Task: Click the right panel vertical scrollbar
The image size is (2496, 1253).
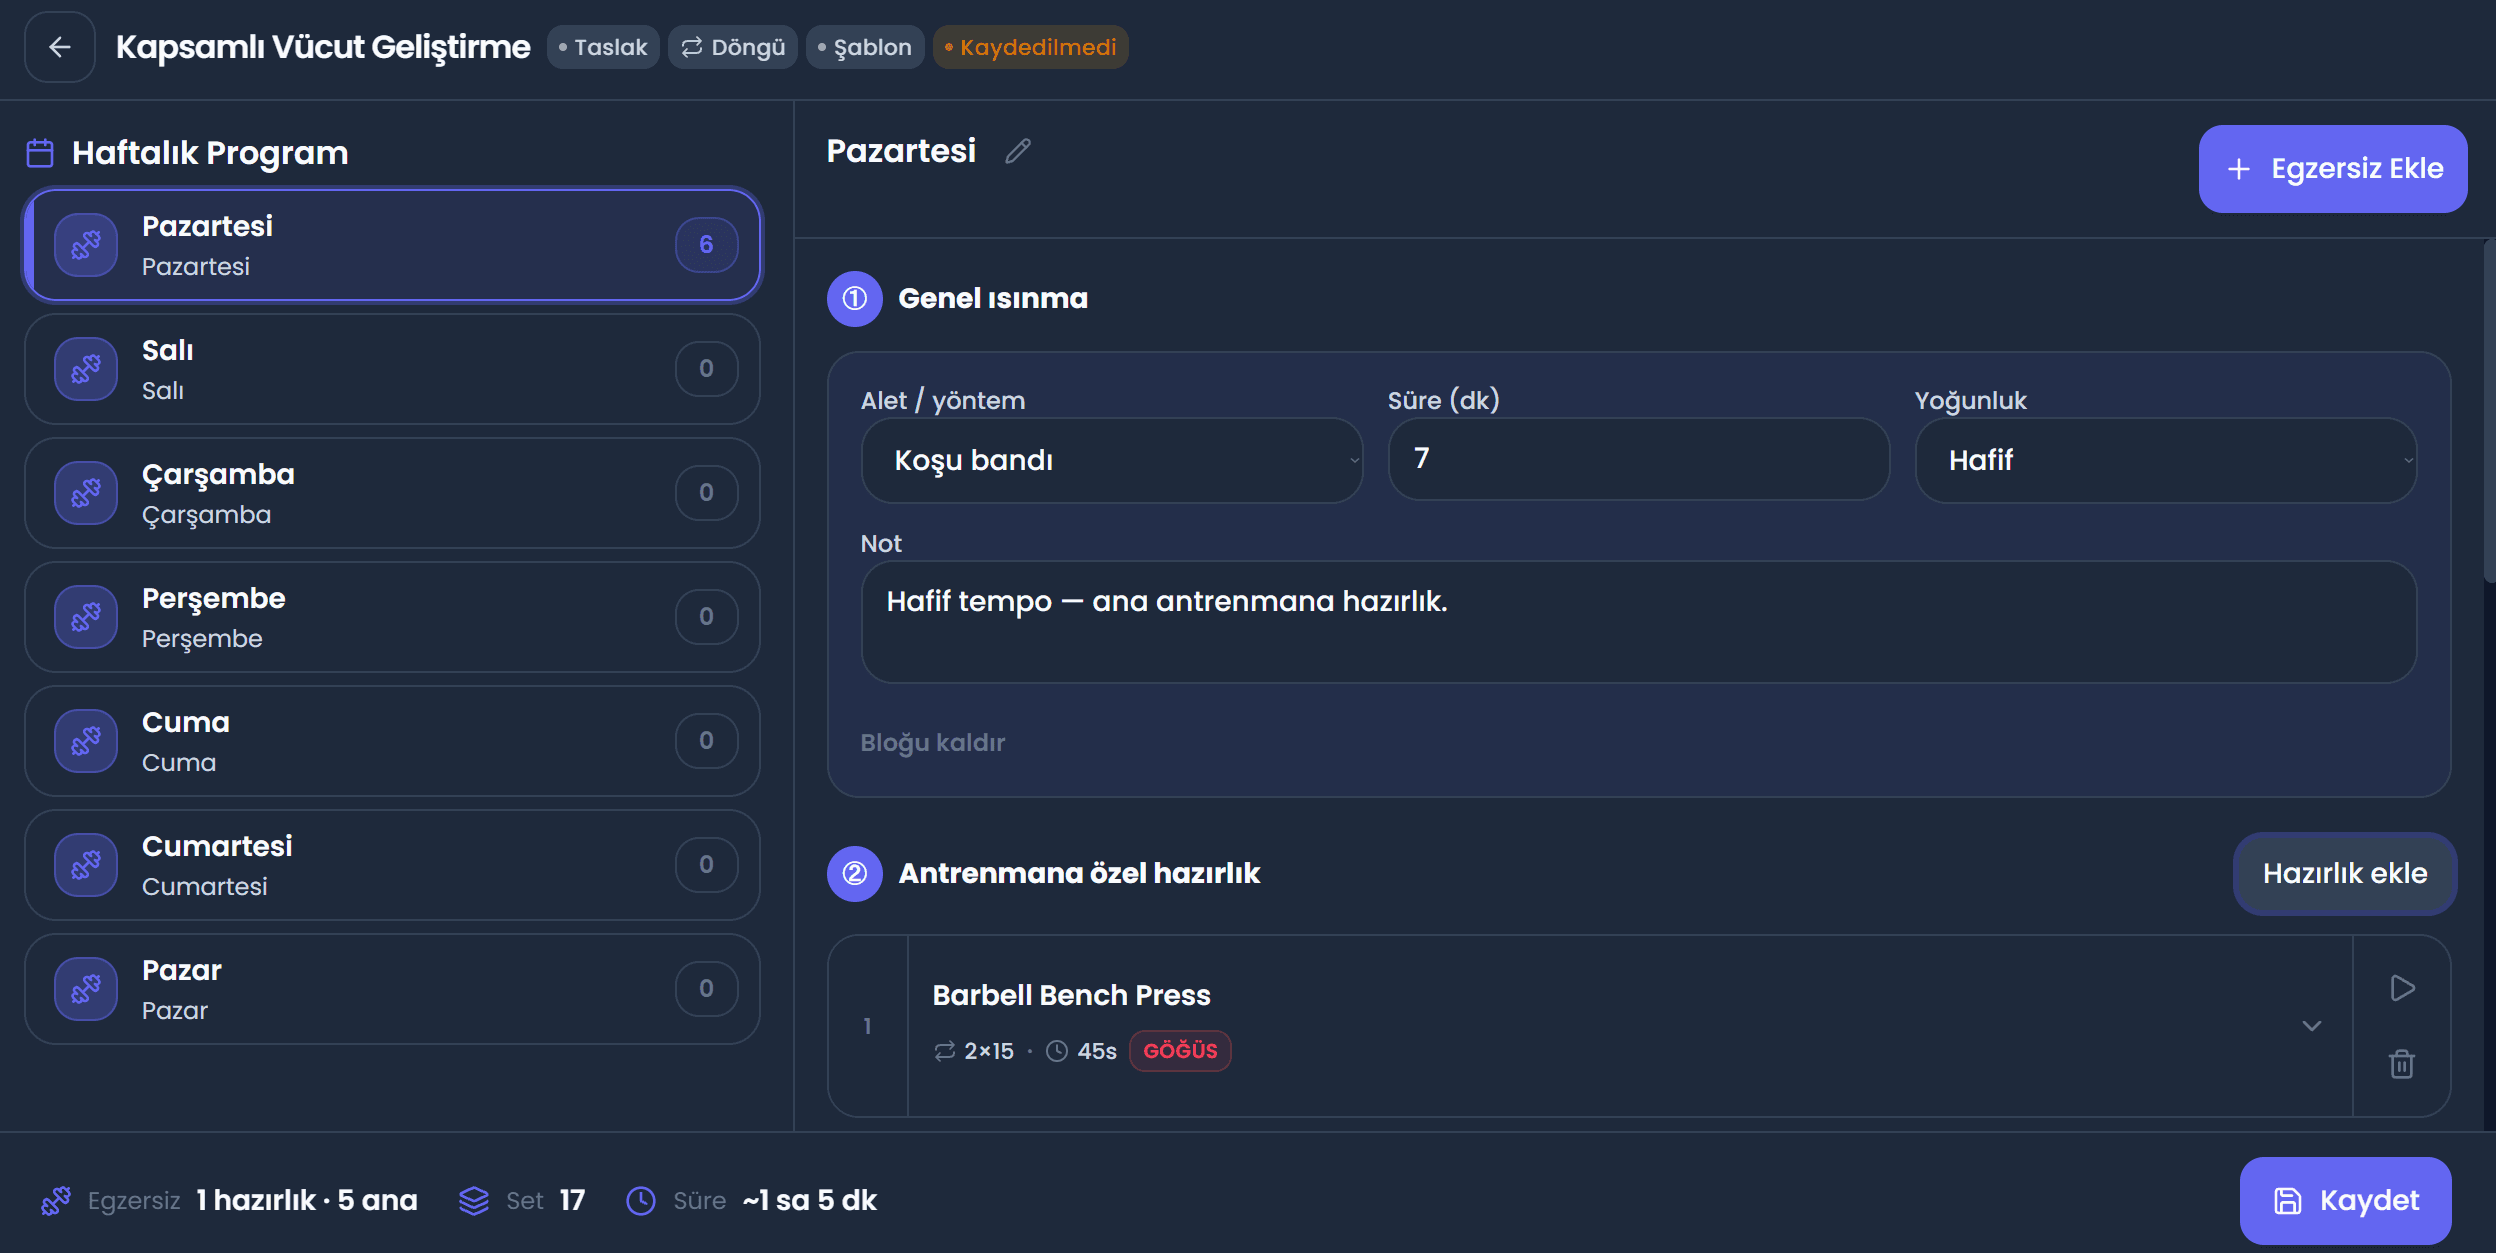Action: 2489,410
